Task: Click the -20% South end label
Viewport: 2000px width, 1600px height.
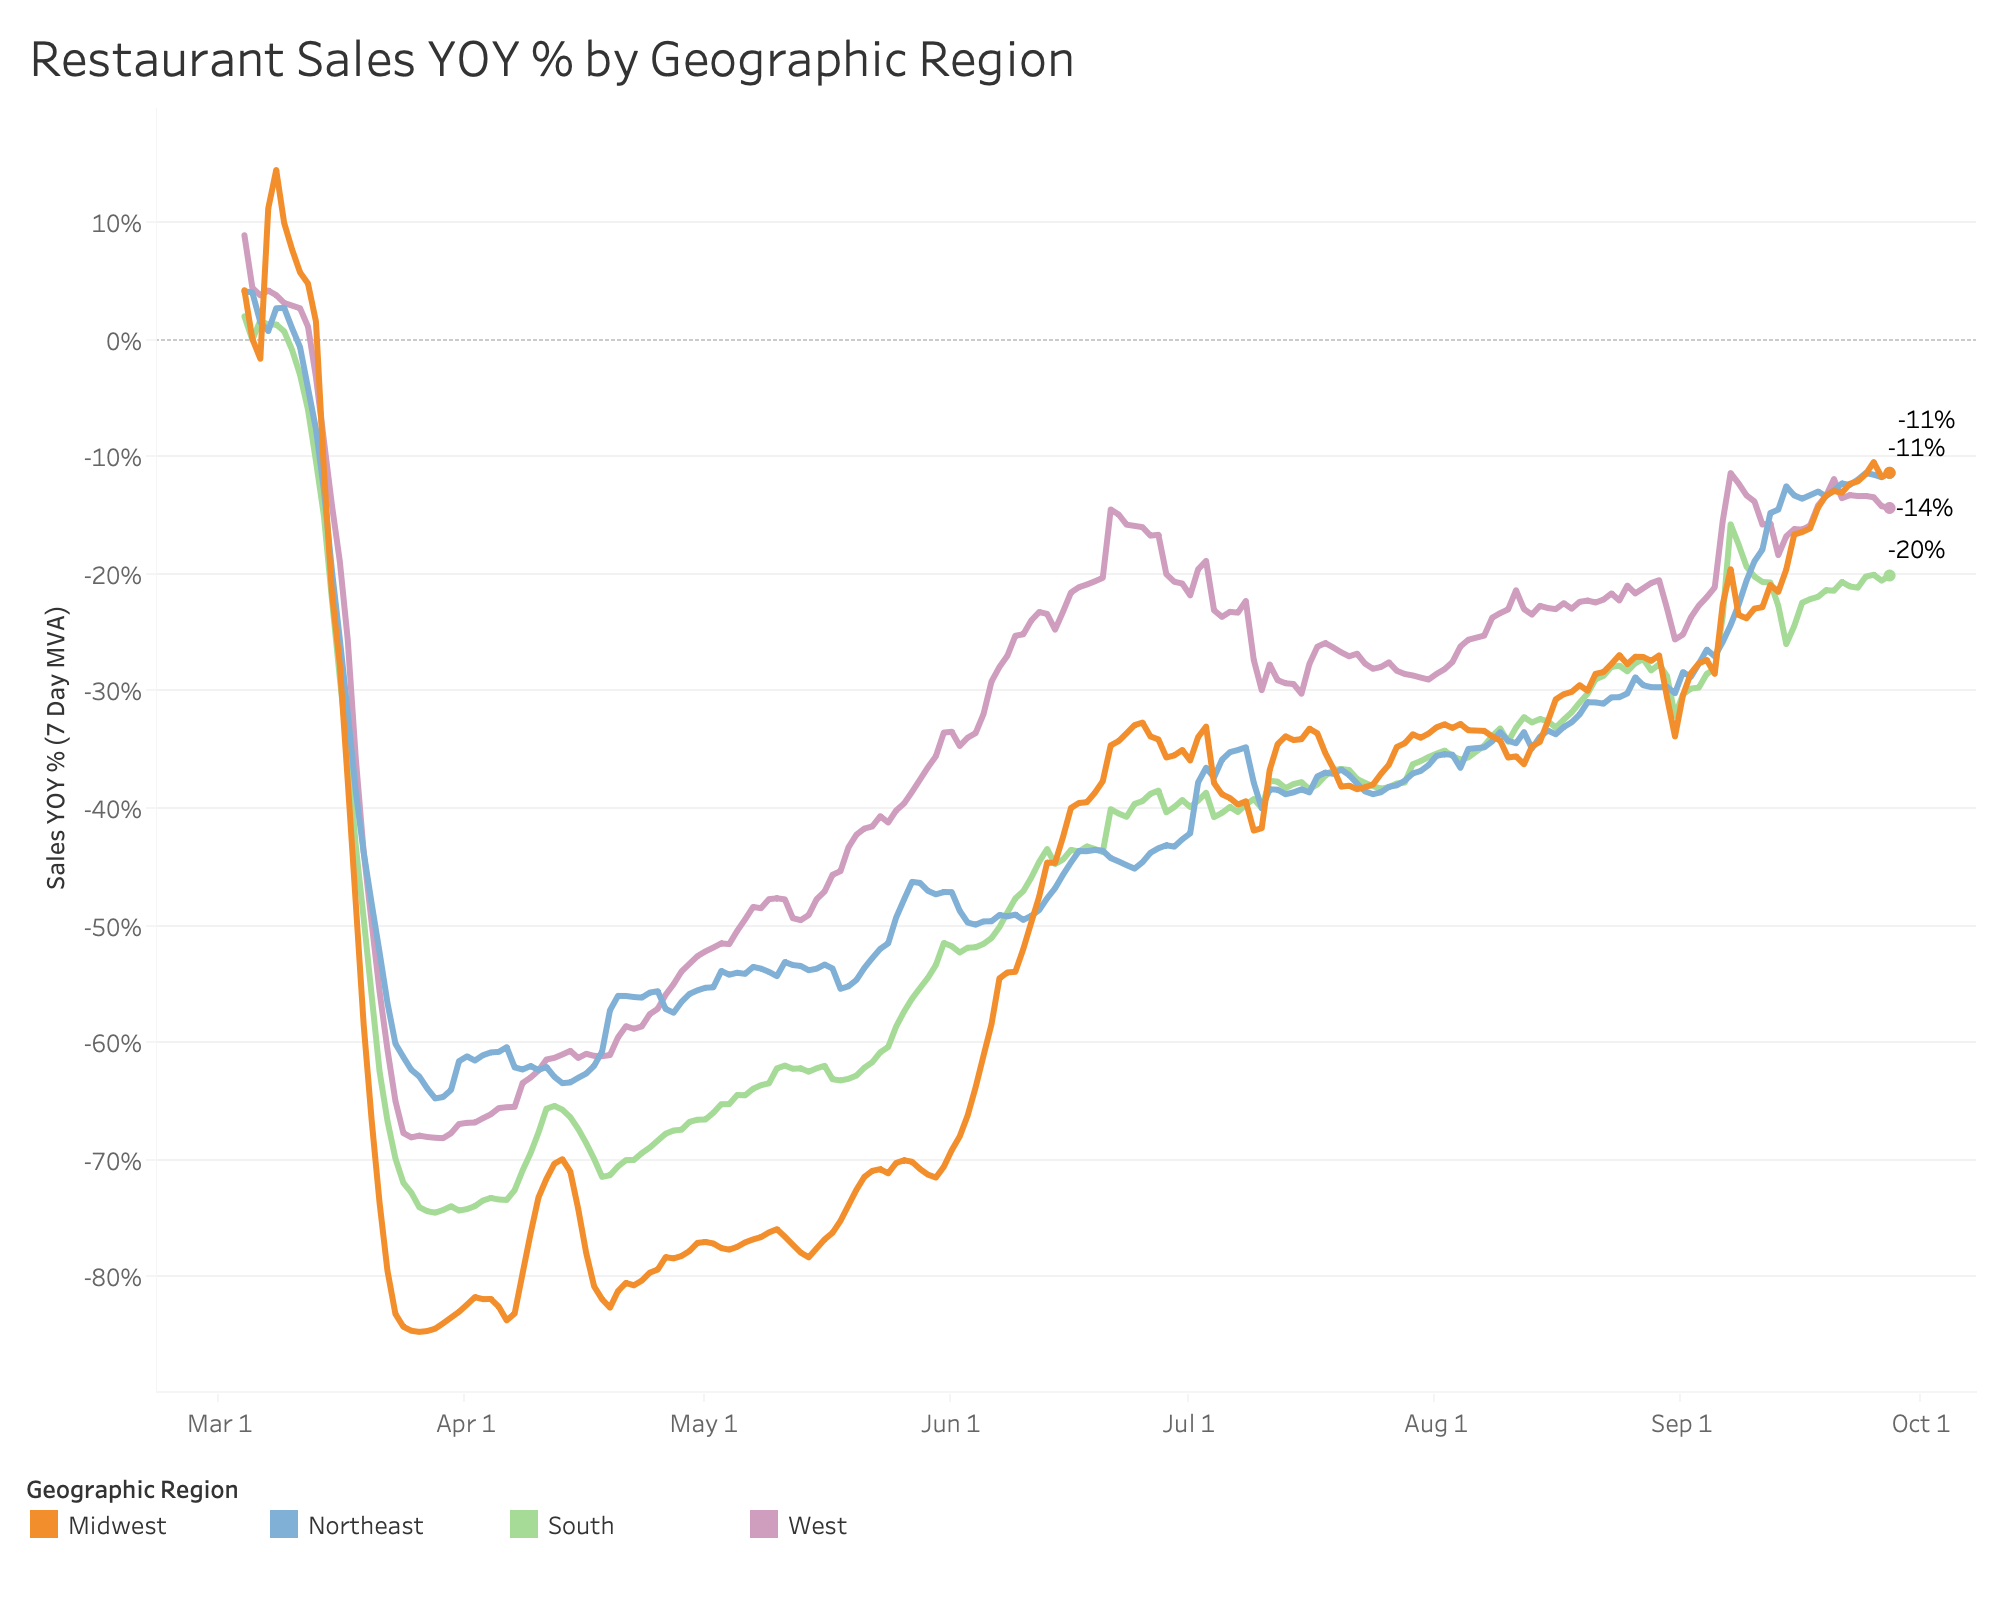Action: 1916,550
